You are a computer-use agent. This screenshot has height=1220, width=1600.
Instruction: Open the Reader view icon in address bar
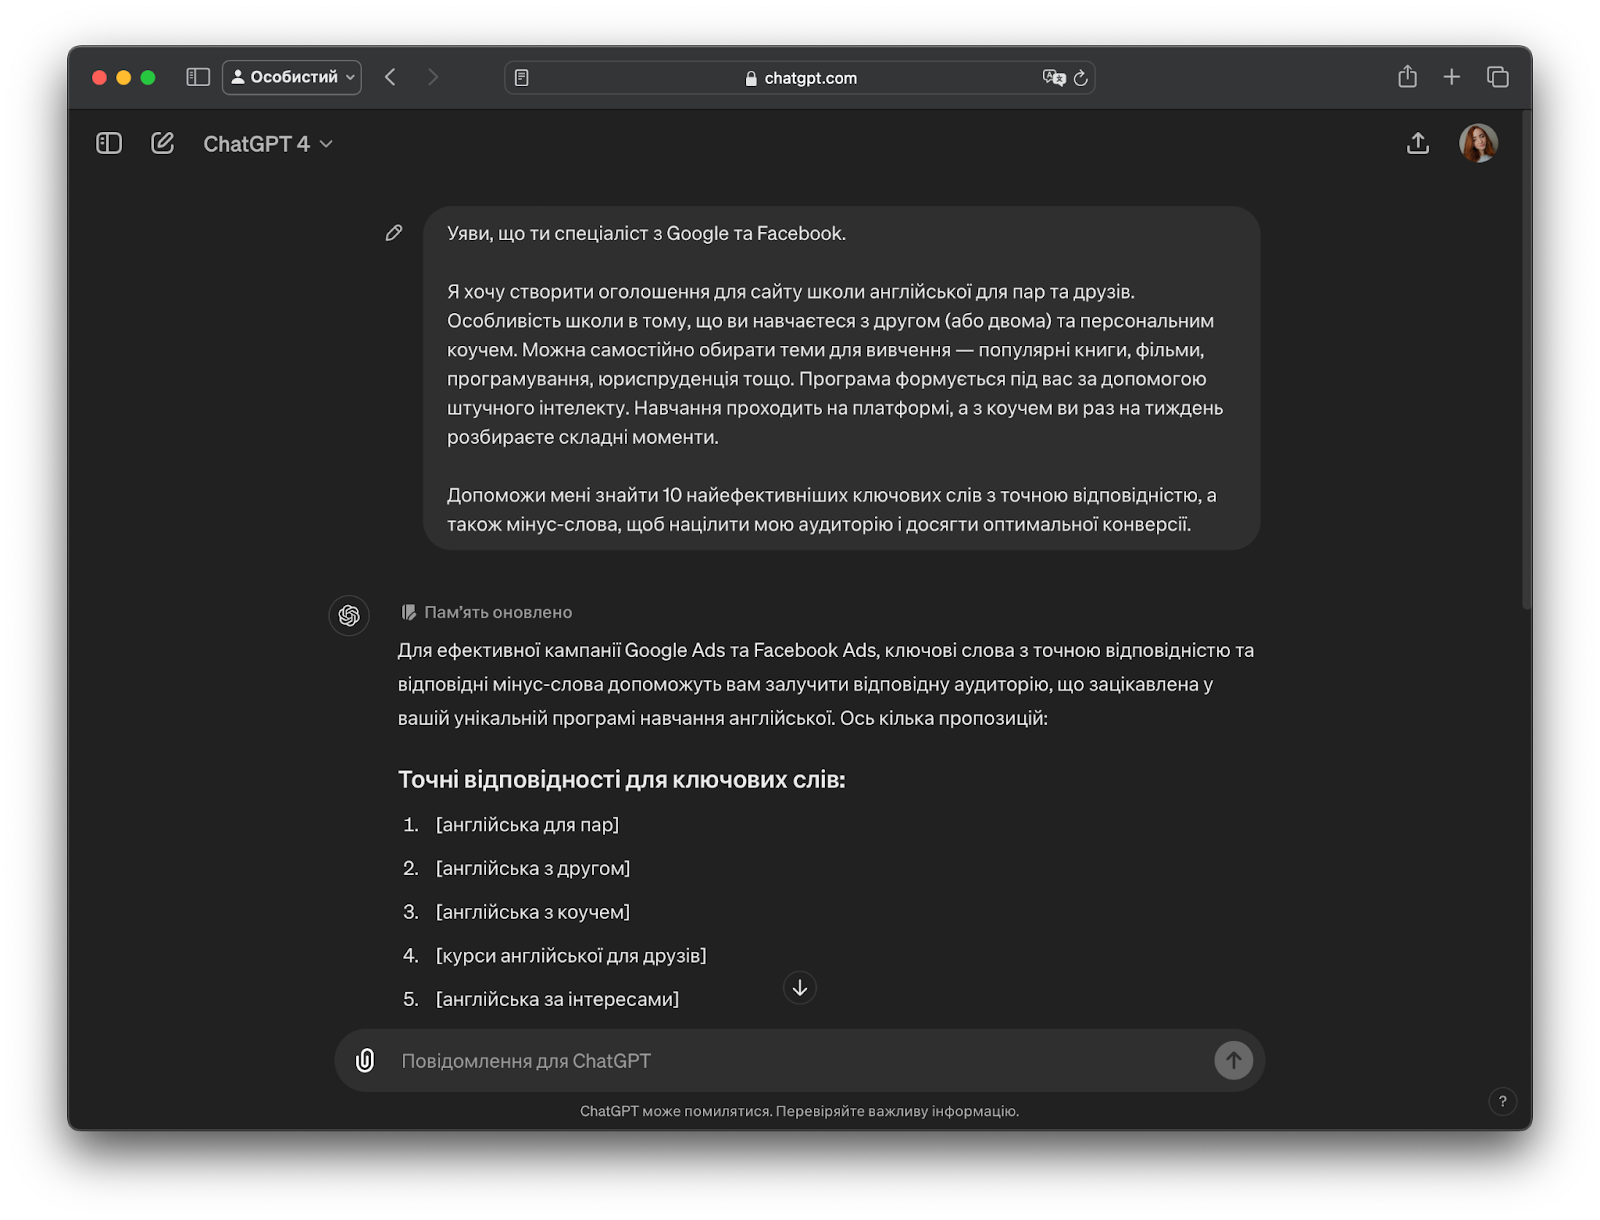coord(522,78)
